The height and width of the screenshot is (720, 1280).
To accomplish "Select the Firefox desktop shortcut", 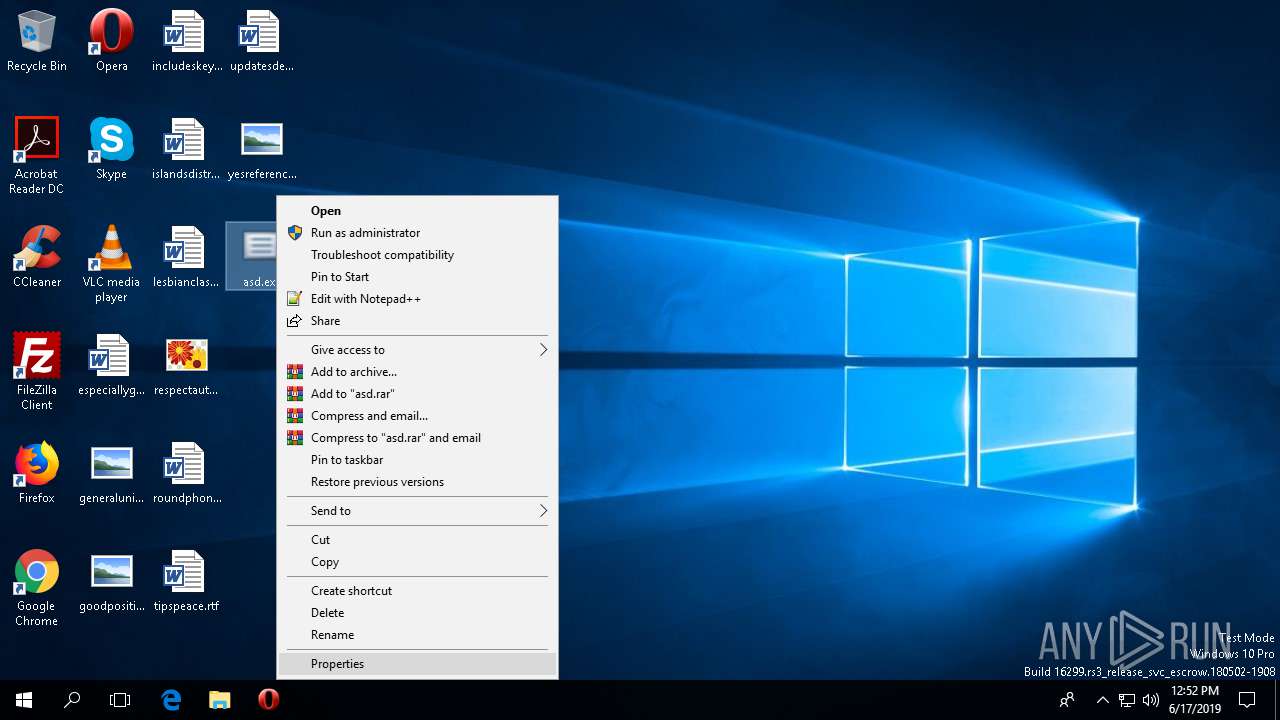I will tap(37, 474).
